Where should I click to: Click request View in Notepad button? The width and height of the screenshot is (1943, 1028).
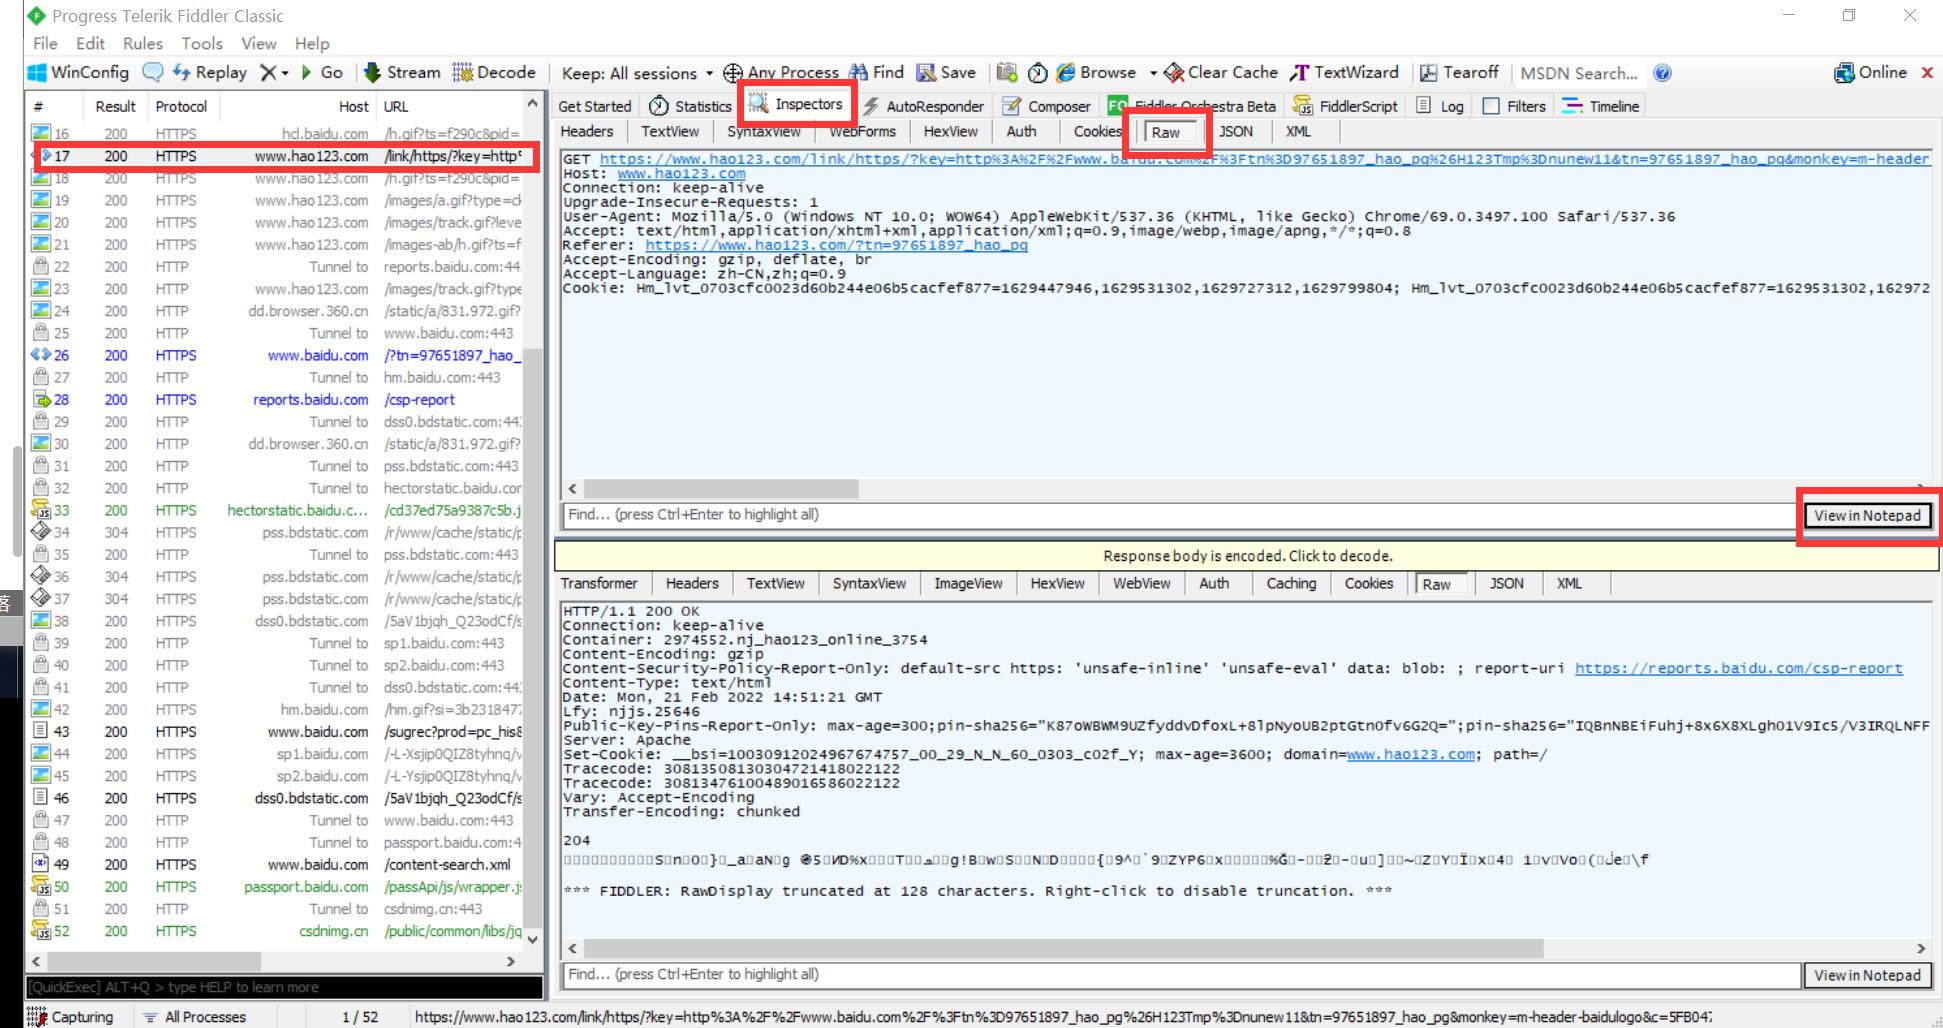pos(1867,516)
